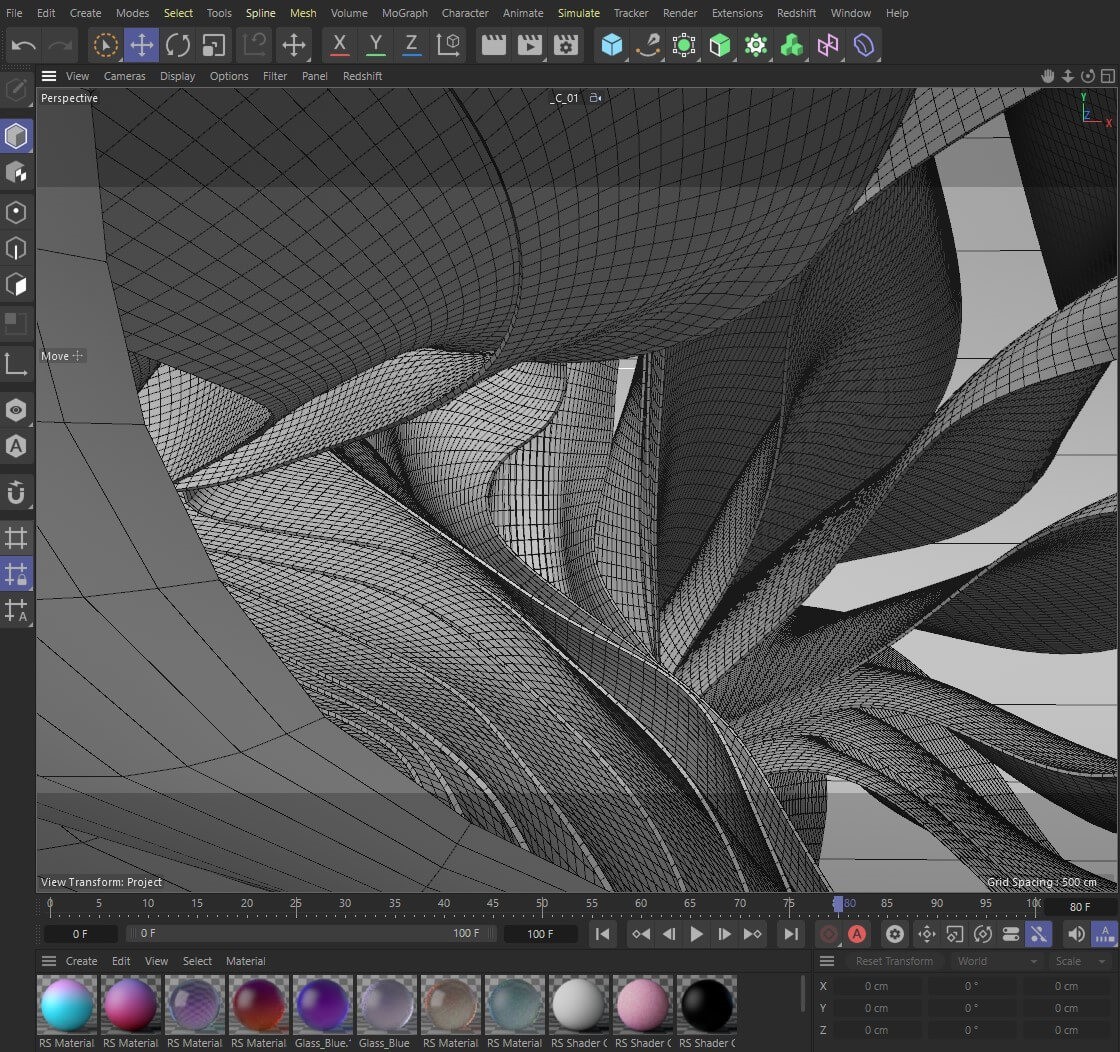Click the Reset Transform button
Image resolution: width=1120 pixels, height=1052 pixels.
point(893,961)
